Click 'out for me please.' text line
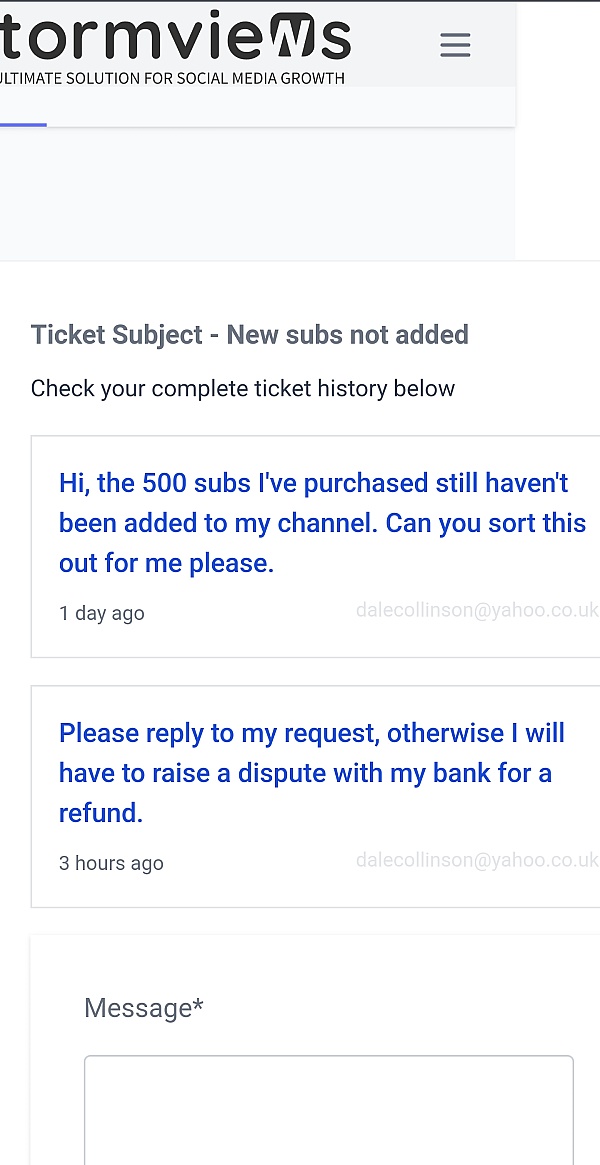600x1165 pixels. (166, 563)
